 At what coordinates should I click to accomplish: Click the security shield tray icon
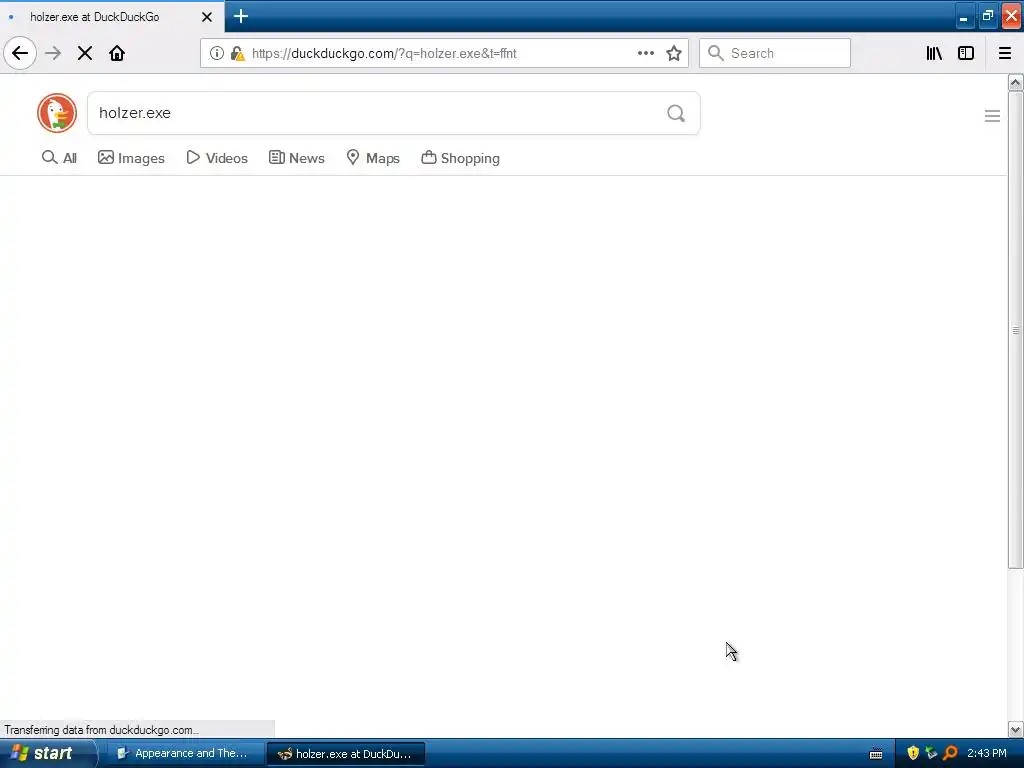[x=913, y=753]
